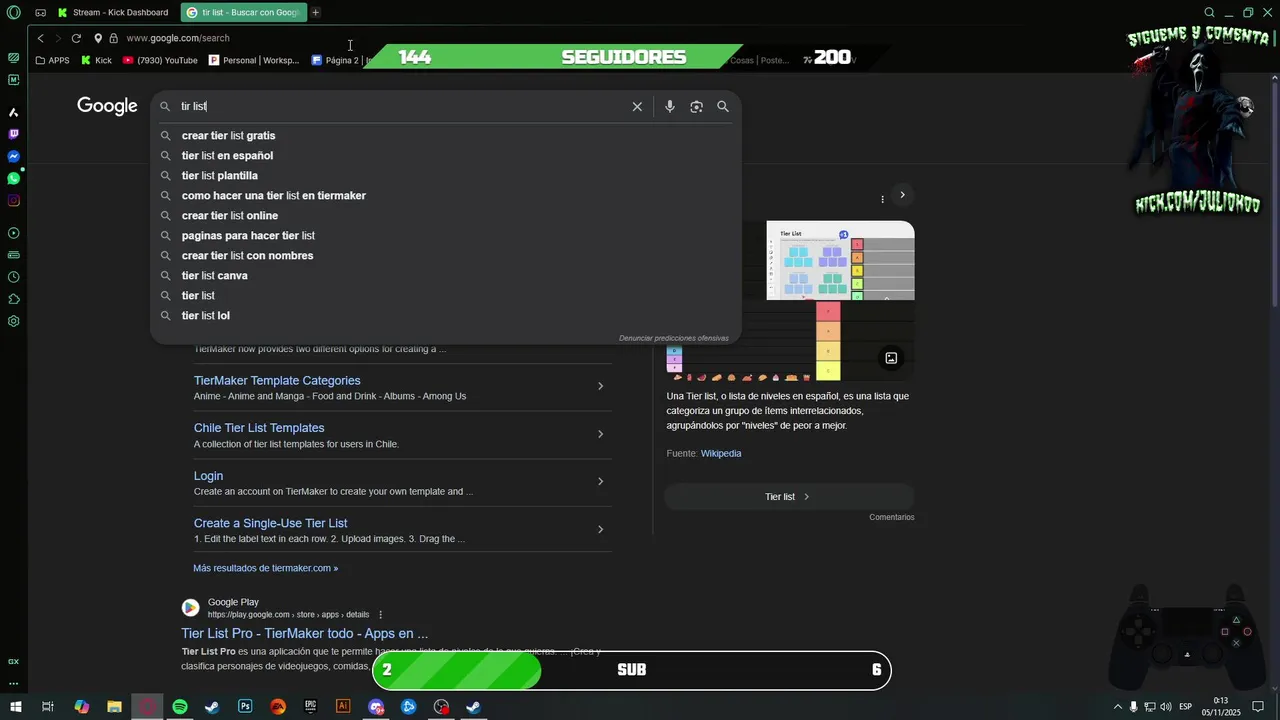Open the YouTube bookmark
Viewport: 1280px width, 720px height.
coord(160,60)
